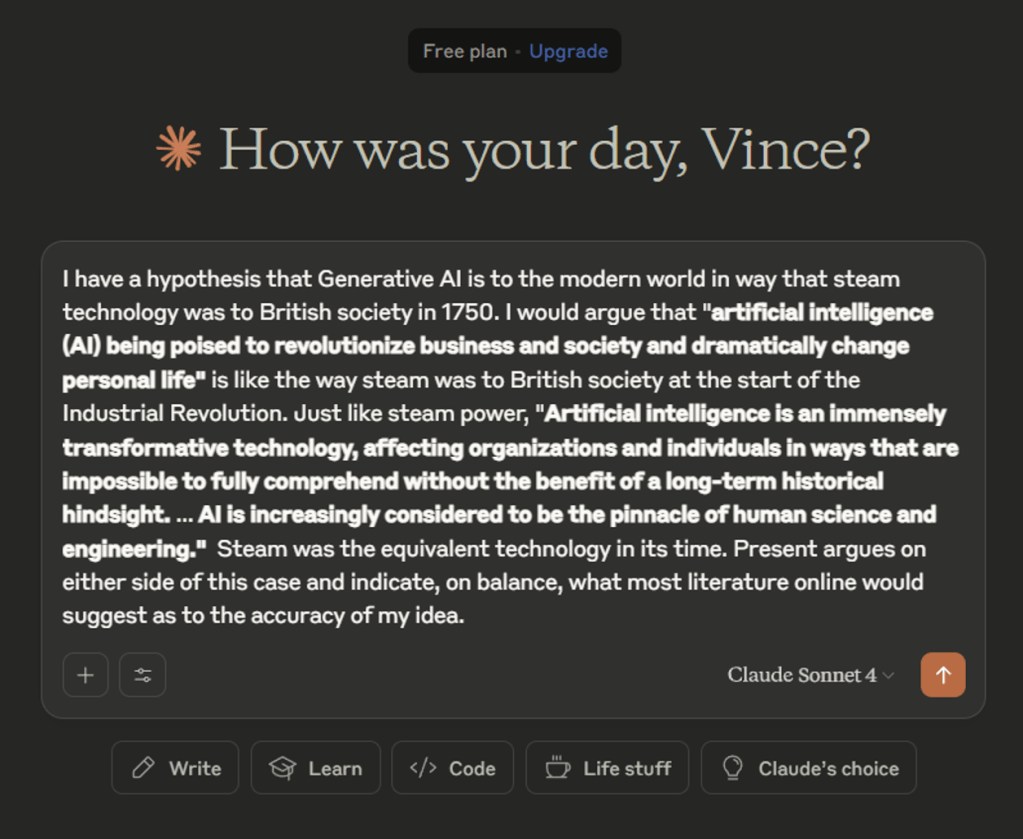This screenshot has width=1023, height=839.
Task: Click the orange Claude starburst logo
Action: click(179, 149)
